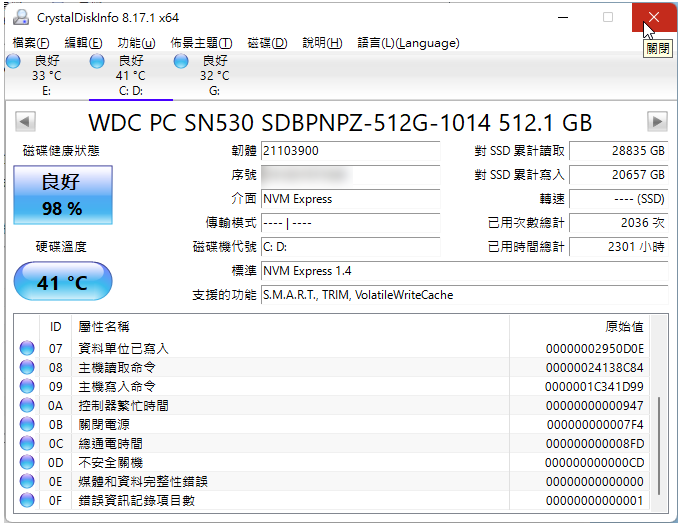Click power on count value 2036 次
Screen dimensions: 682x527
(618, 223)
